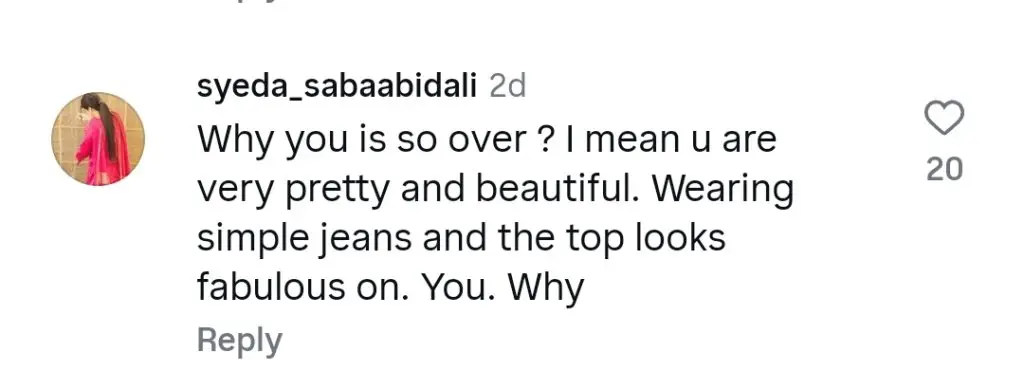Image resolution: width=1024 pixels, height=390 pixels.
Task: Click the word 'Wearing' in the comment
Action: pyautogui.click(x=723, y=191)
